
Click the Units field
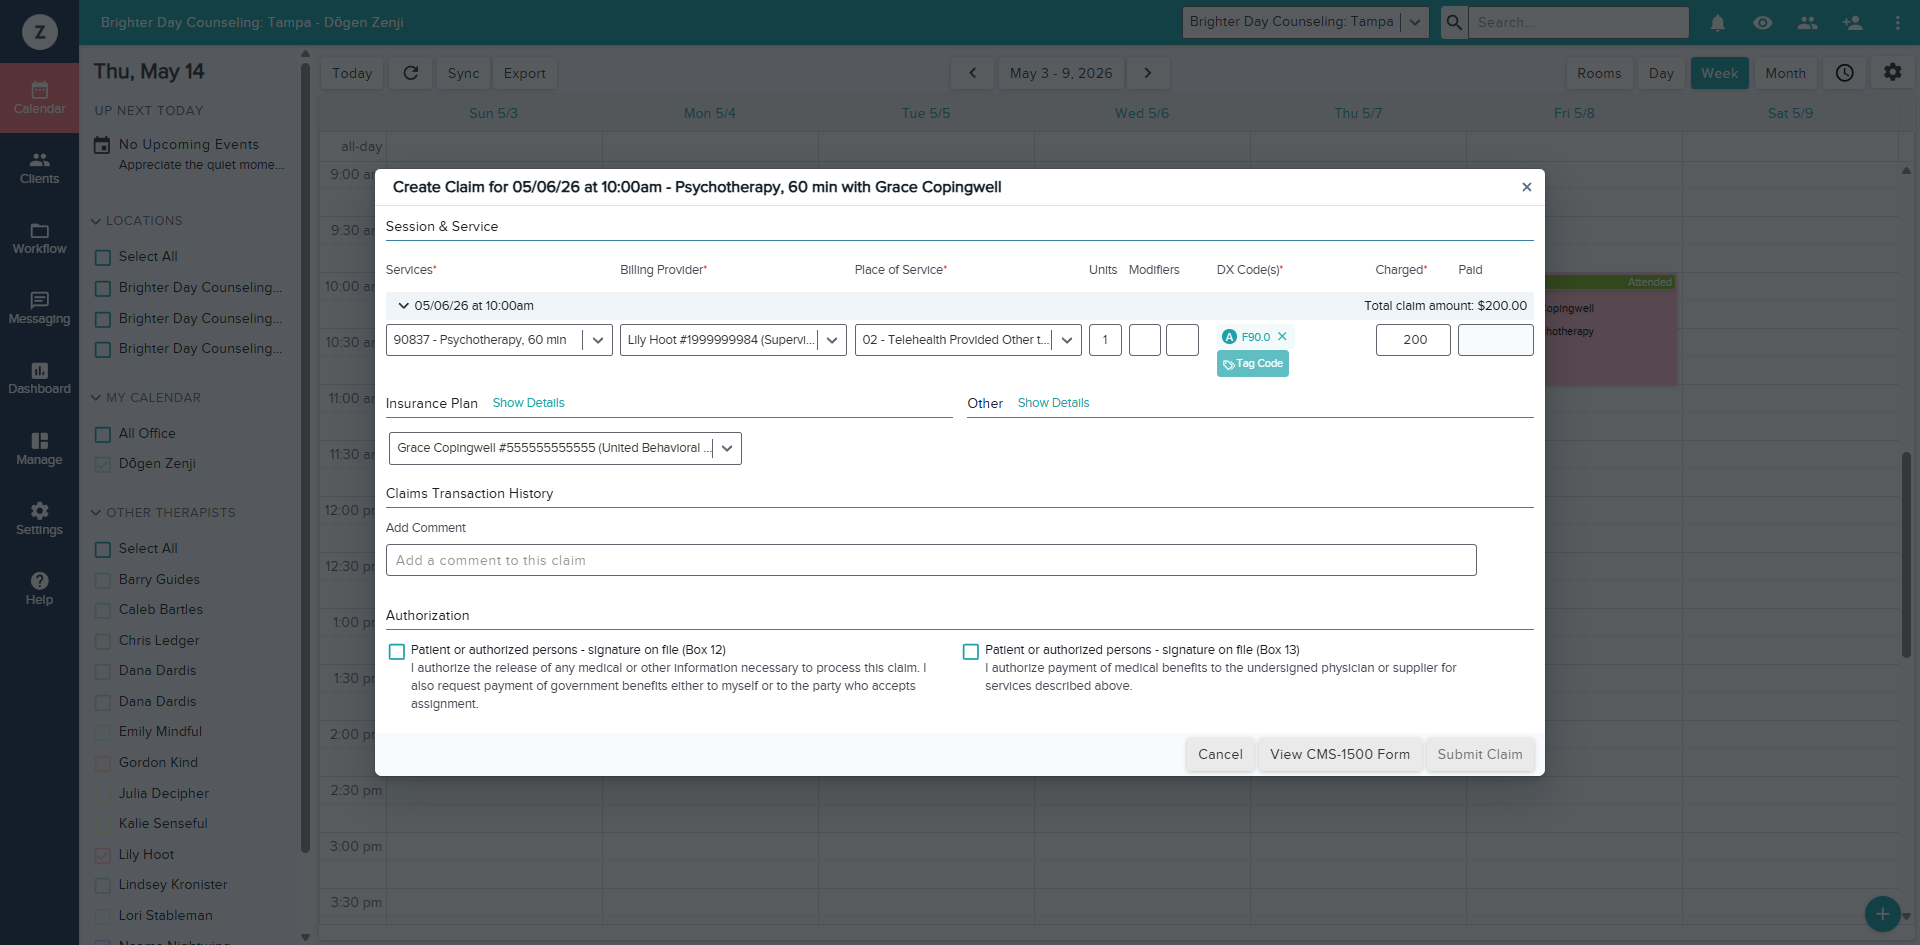(1105, 340)
